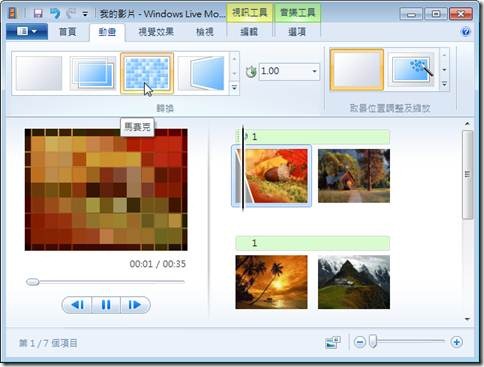The height and width of the screenshot is (367, 484).
Task: Click the mosaic preview monitor image
Action: (x=106, y=189)
